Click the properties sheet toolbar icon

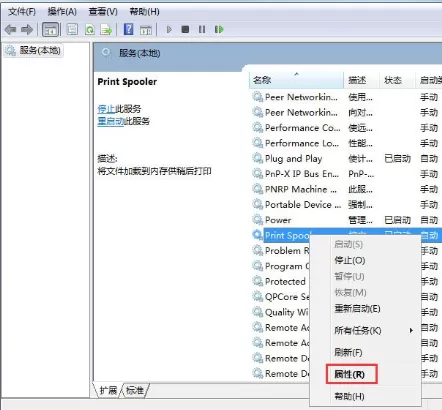[x=72, y=30]
